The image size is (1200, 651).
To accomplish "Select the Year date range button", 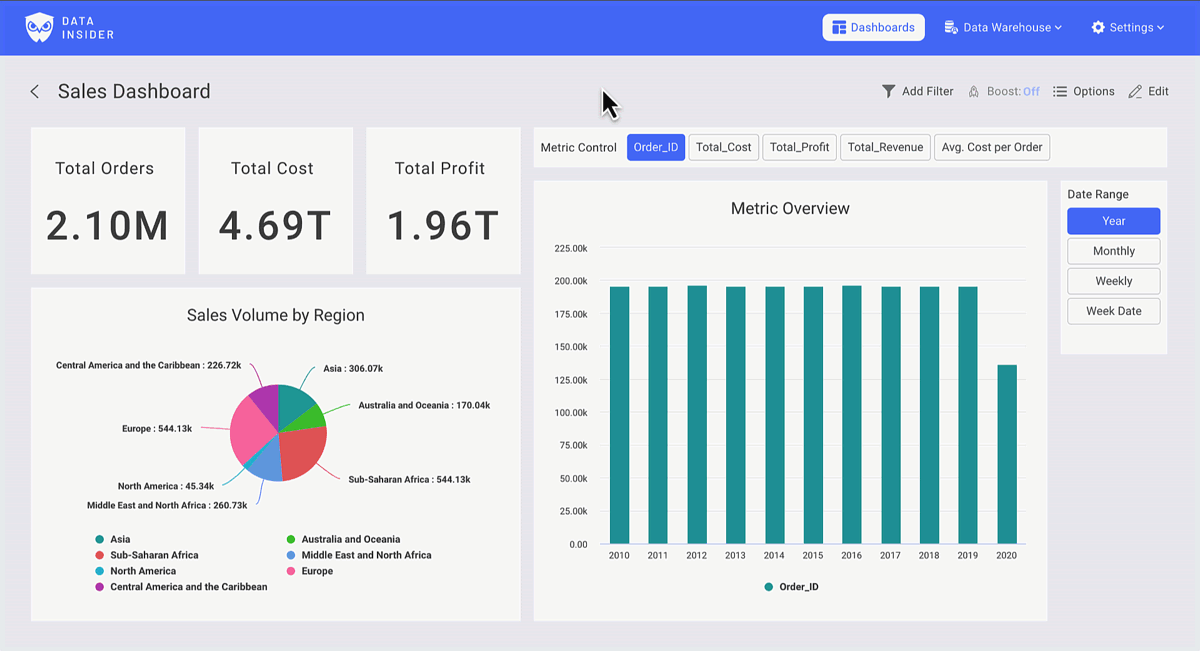I will 1113,221.
